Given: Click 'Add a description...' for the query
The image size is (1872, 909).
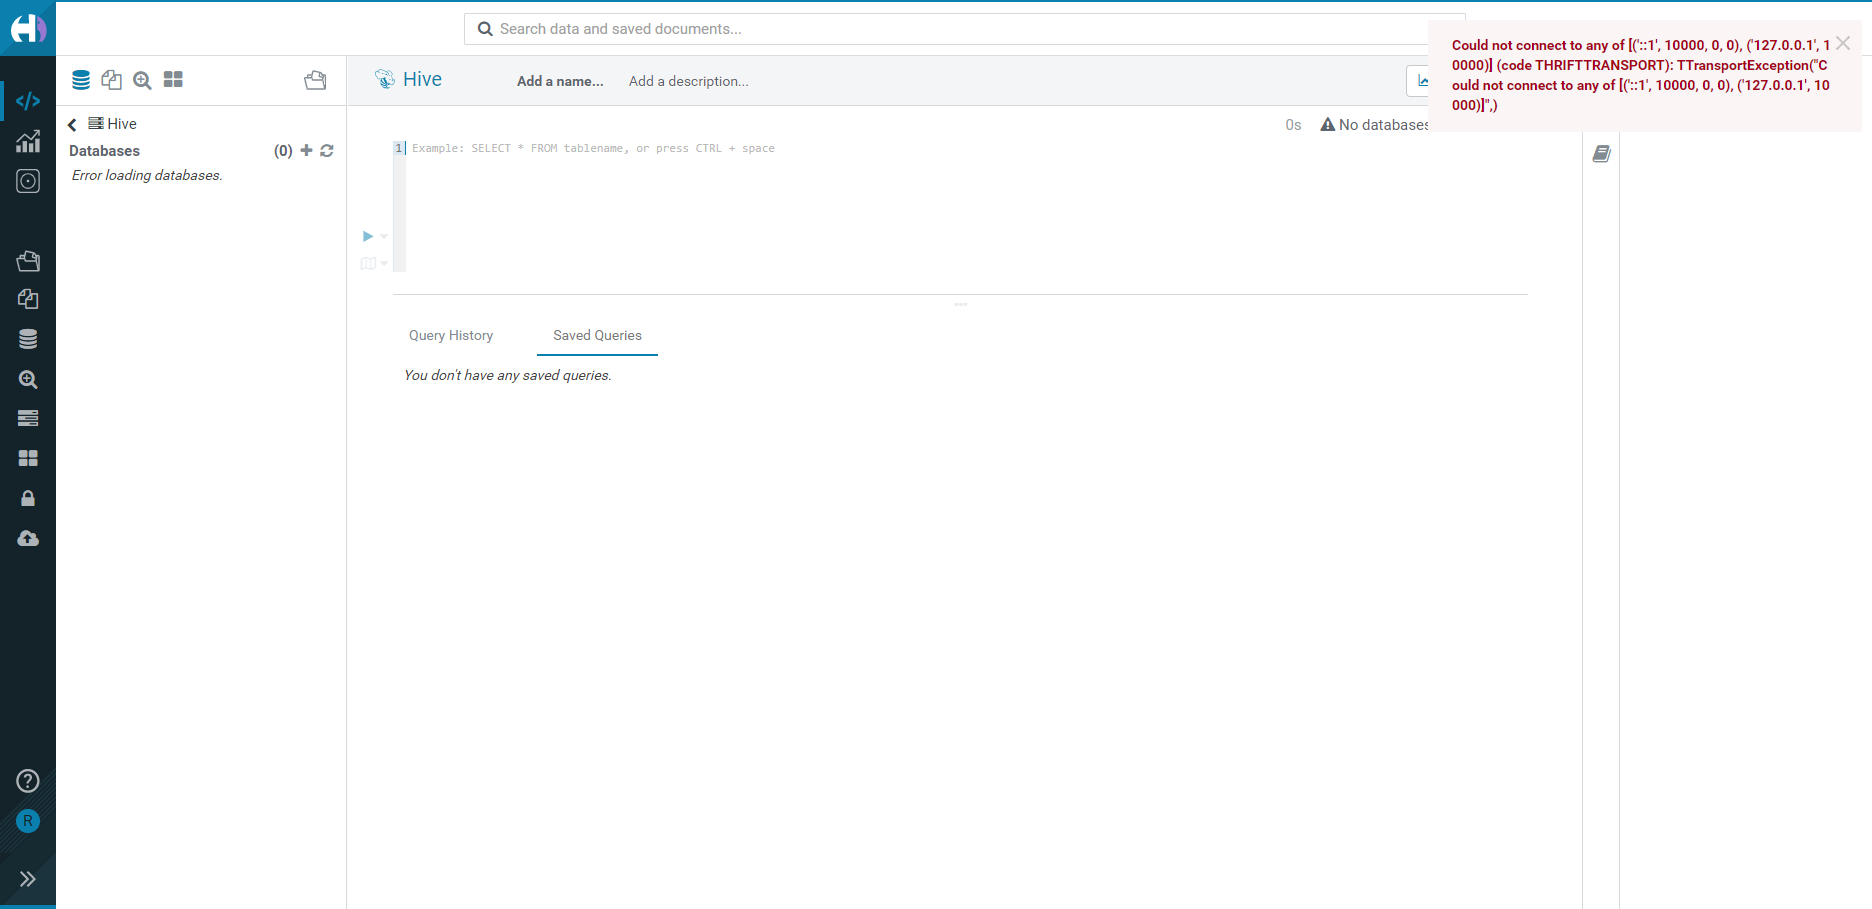Looking at the screenshot, I should coord(689,81).
